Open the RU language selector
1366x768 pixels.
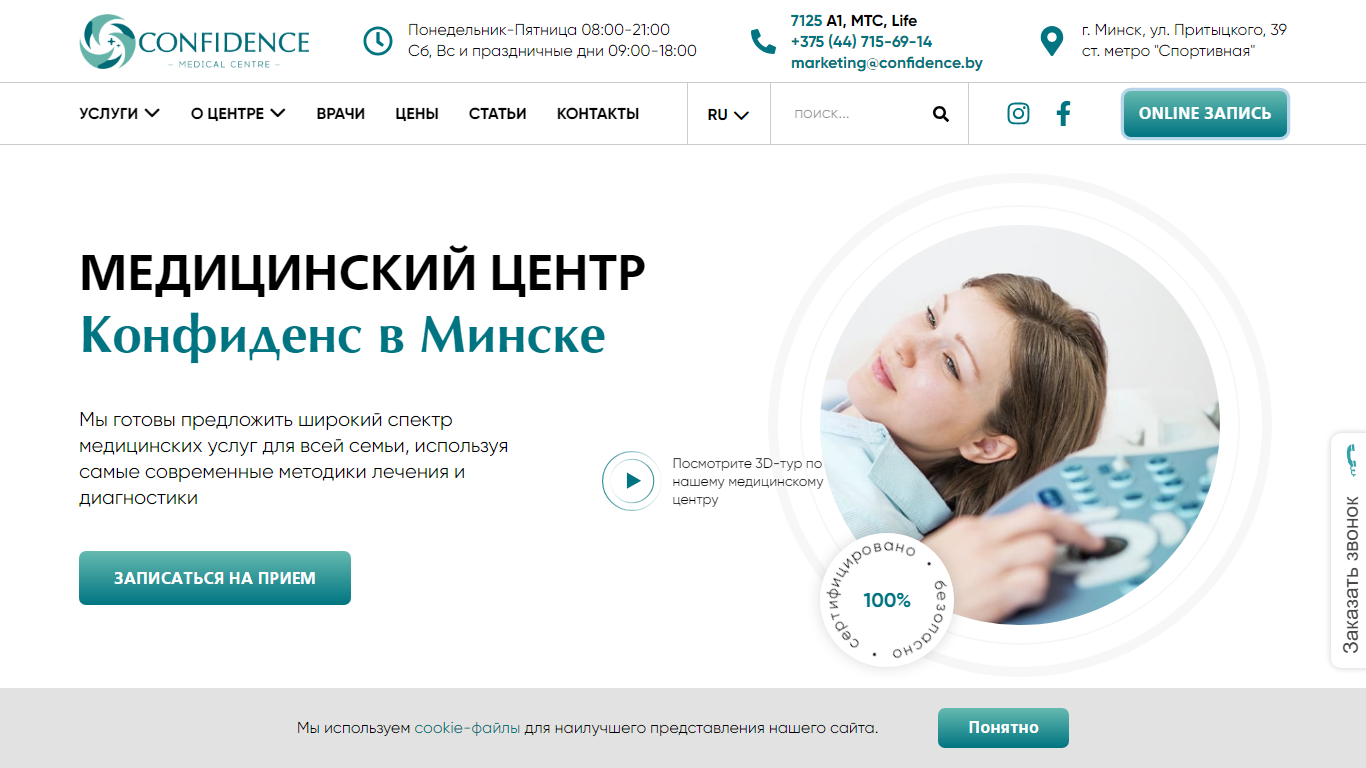(728, 115)
